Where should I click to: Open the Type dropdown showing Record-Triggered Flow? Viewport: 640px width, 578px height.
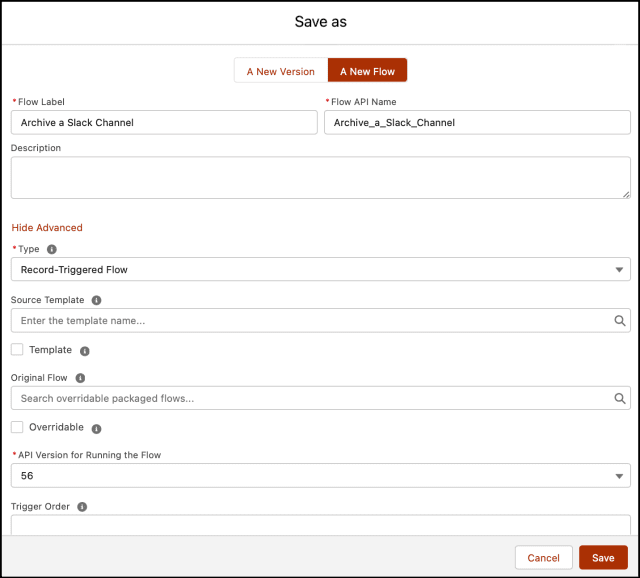320,270
